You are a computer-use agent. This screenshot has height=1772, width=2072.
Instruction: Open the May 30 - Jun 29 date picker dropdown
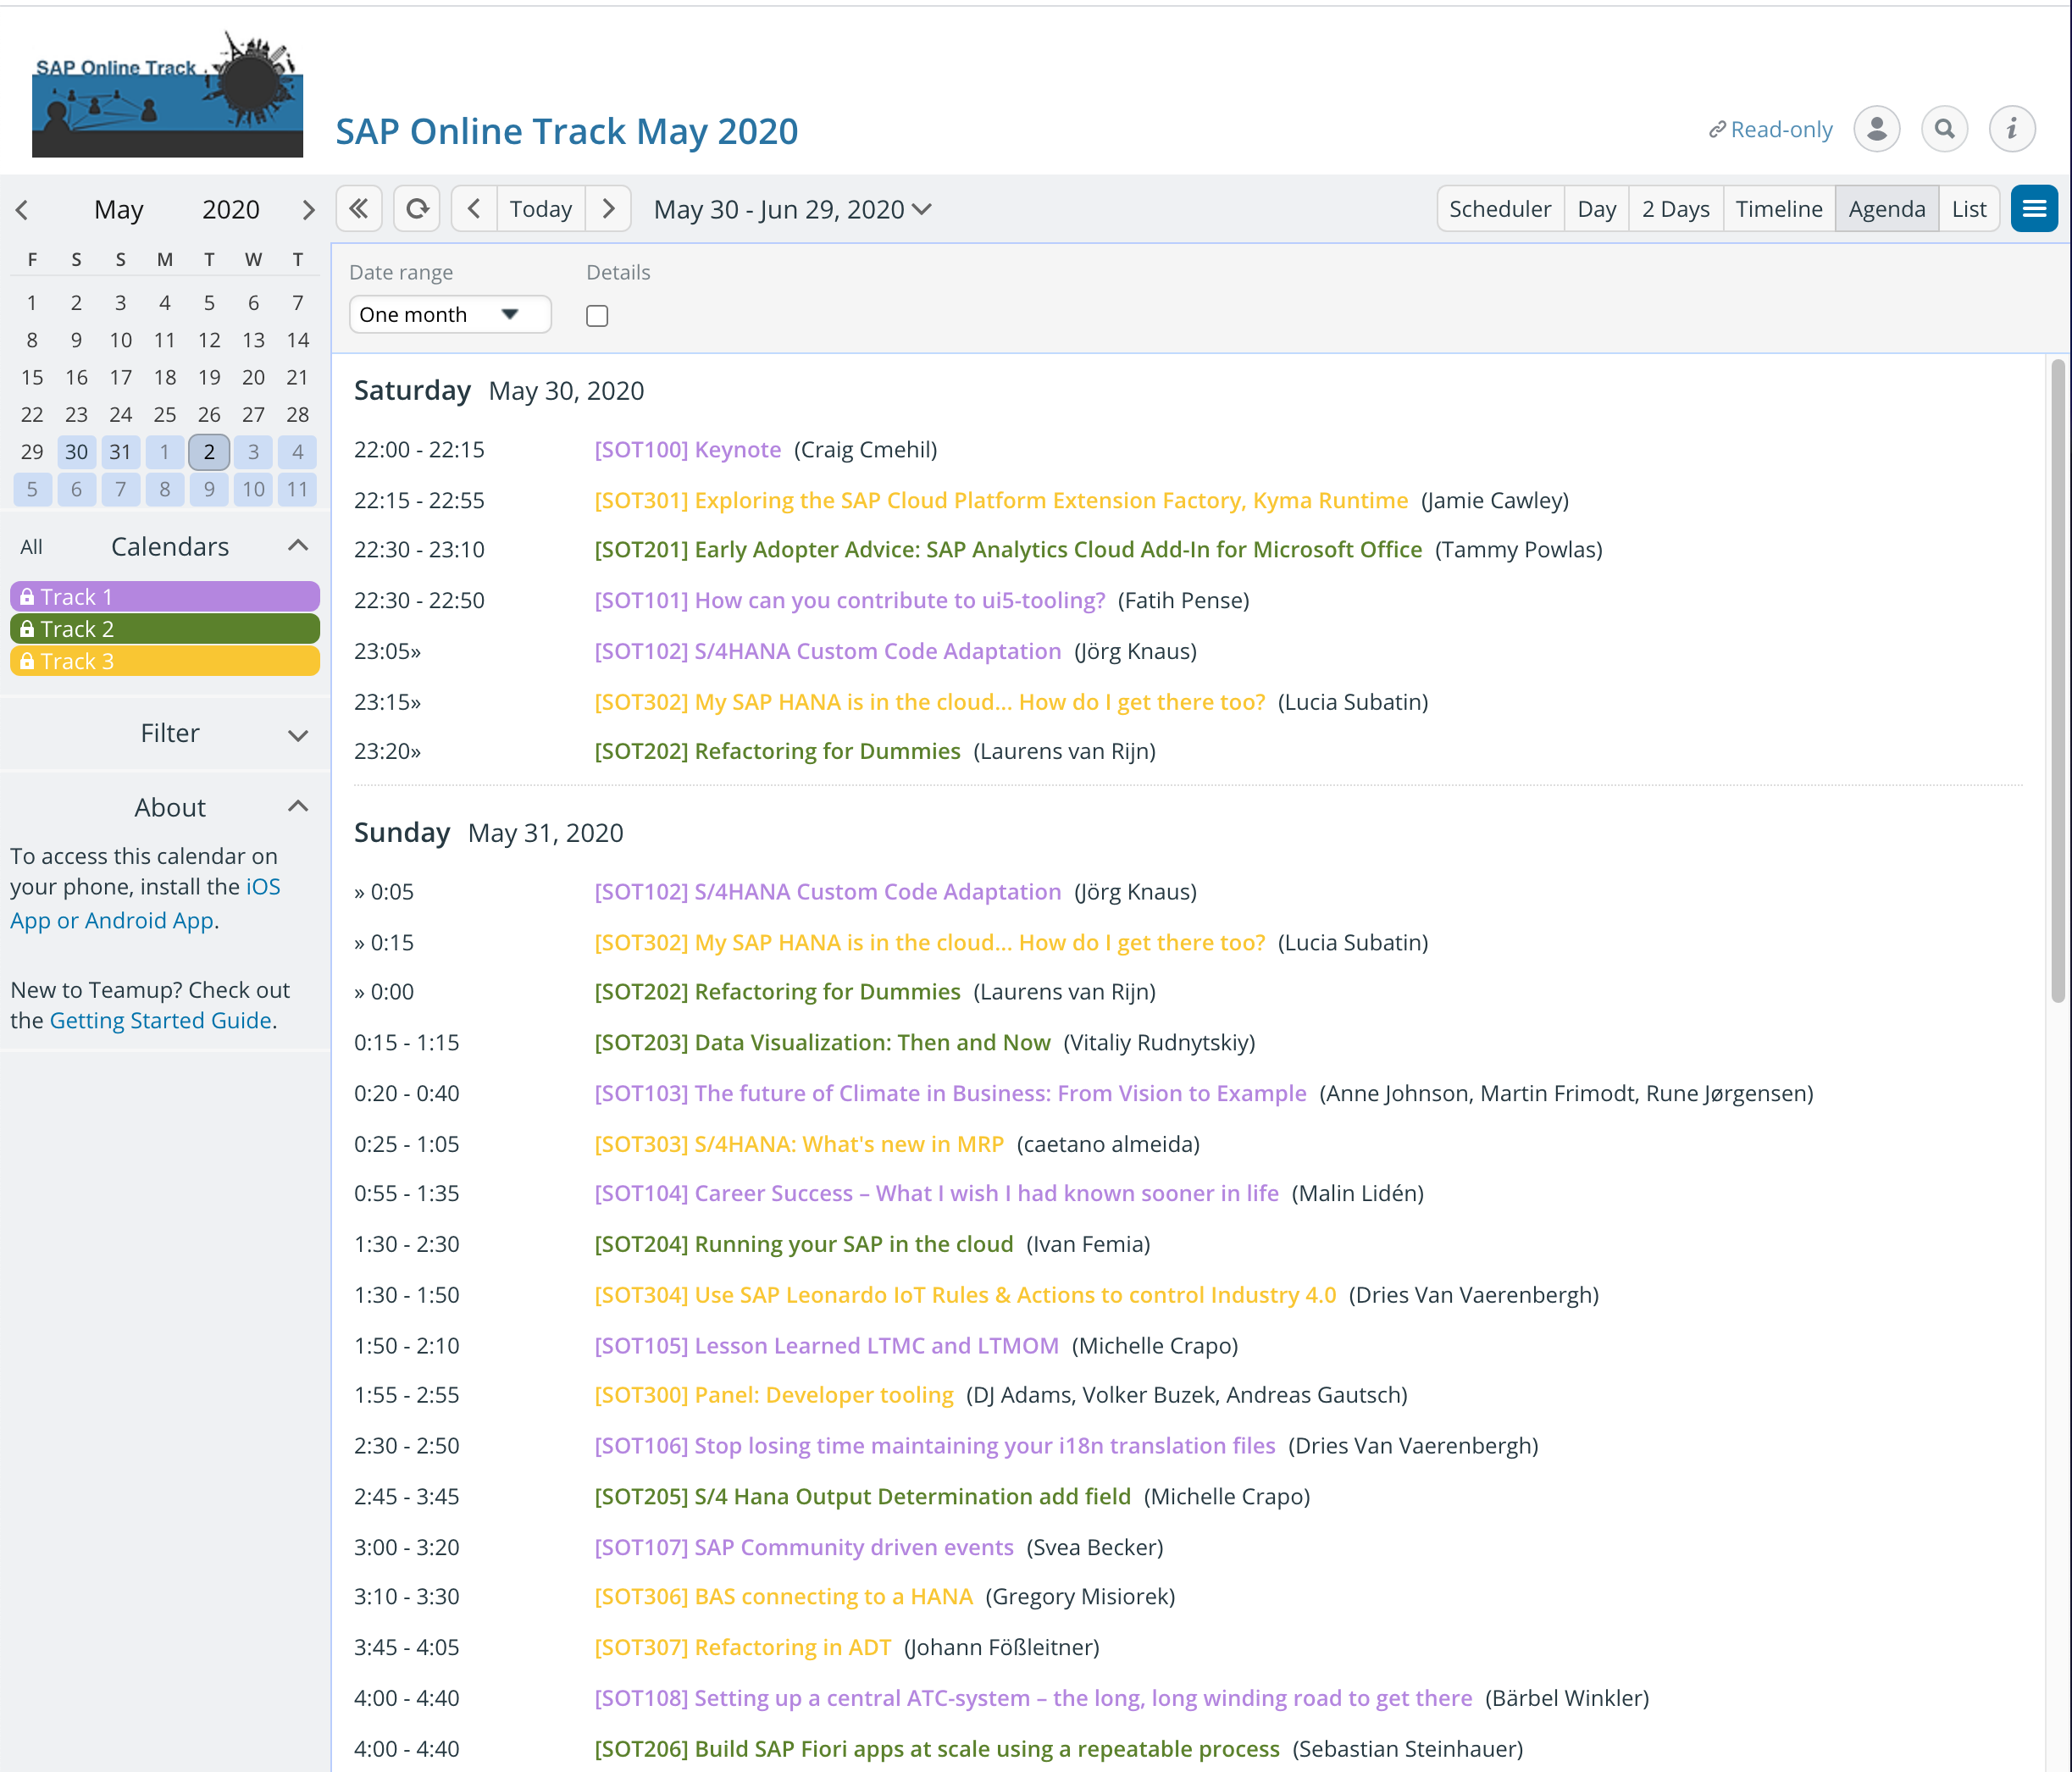click(x=793, y=209)
